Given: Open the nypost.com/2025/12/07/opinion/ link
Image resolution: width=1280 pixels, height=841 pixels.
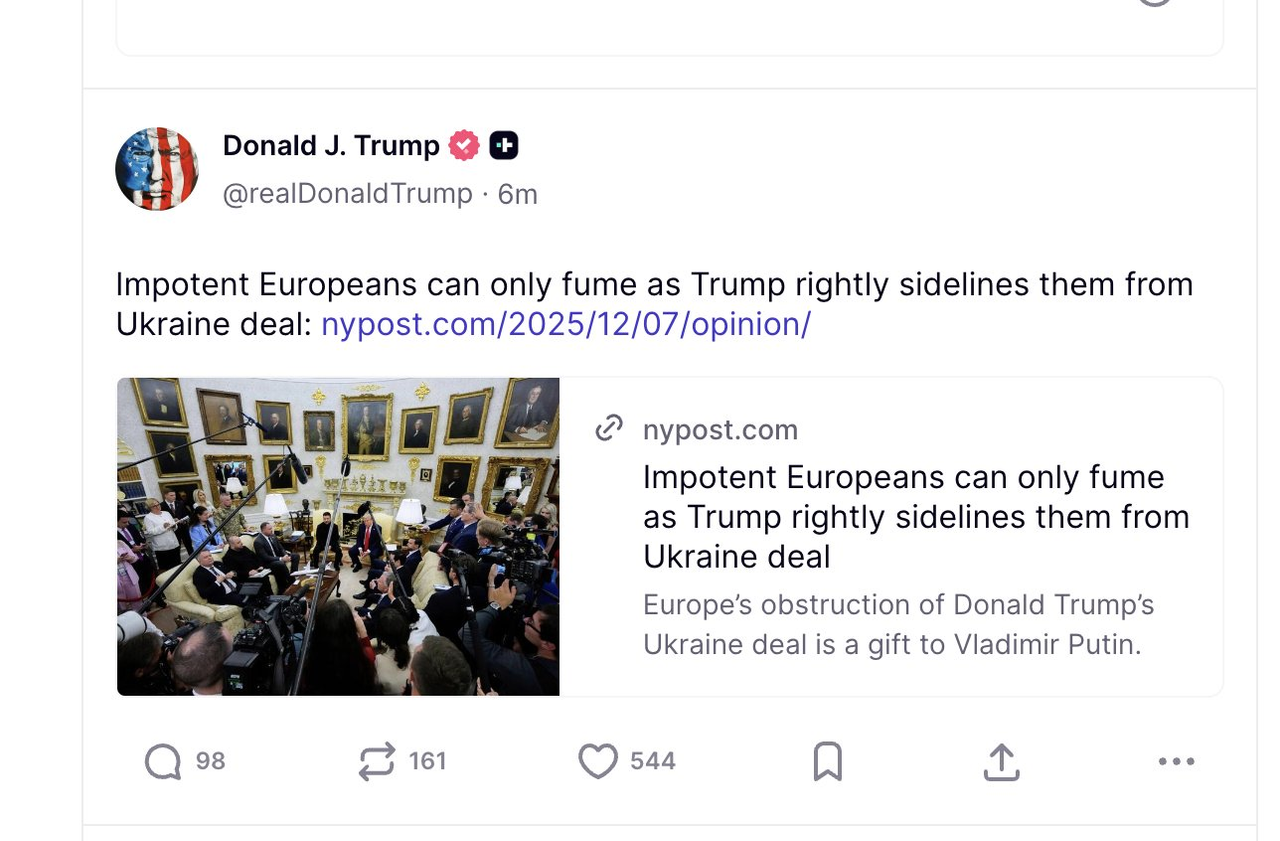Looking at the screenshot, I should 566,324.
